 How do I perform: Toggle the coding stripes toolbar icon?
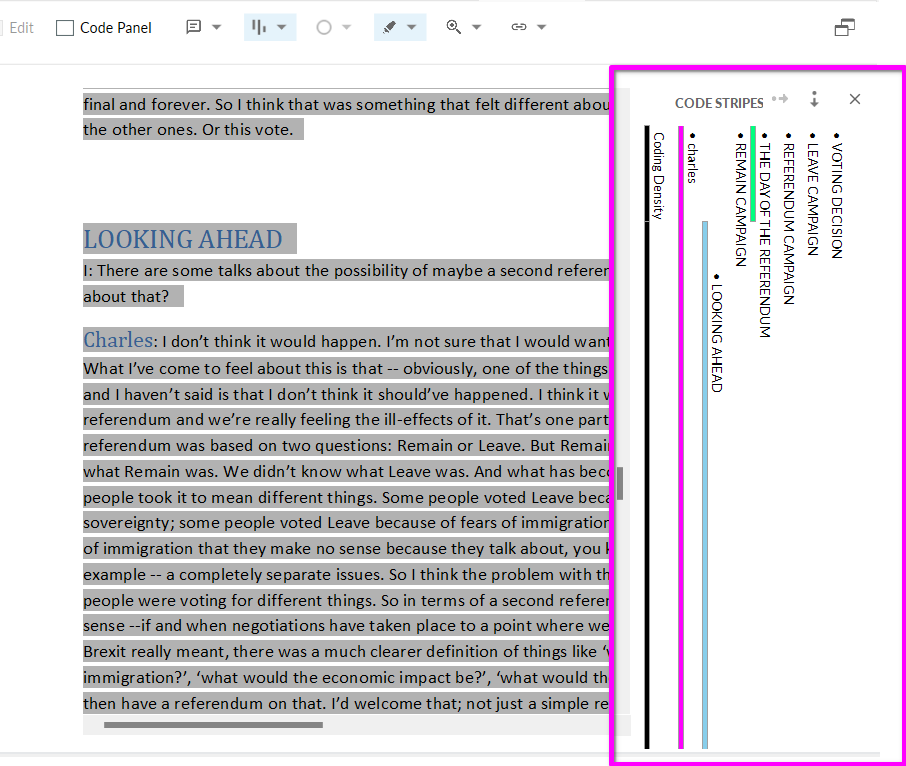[259, 28]
